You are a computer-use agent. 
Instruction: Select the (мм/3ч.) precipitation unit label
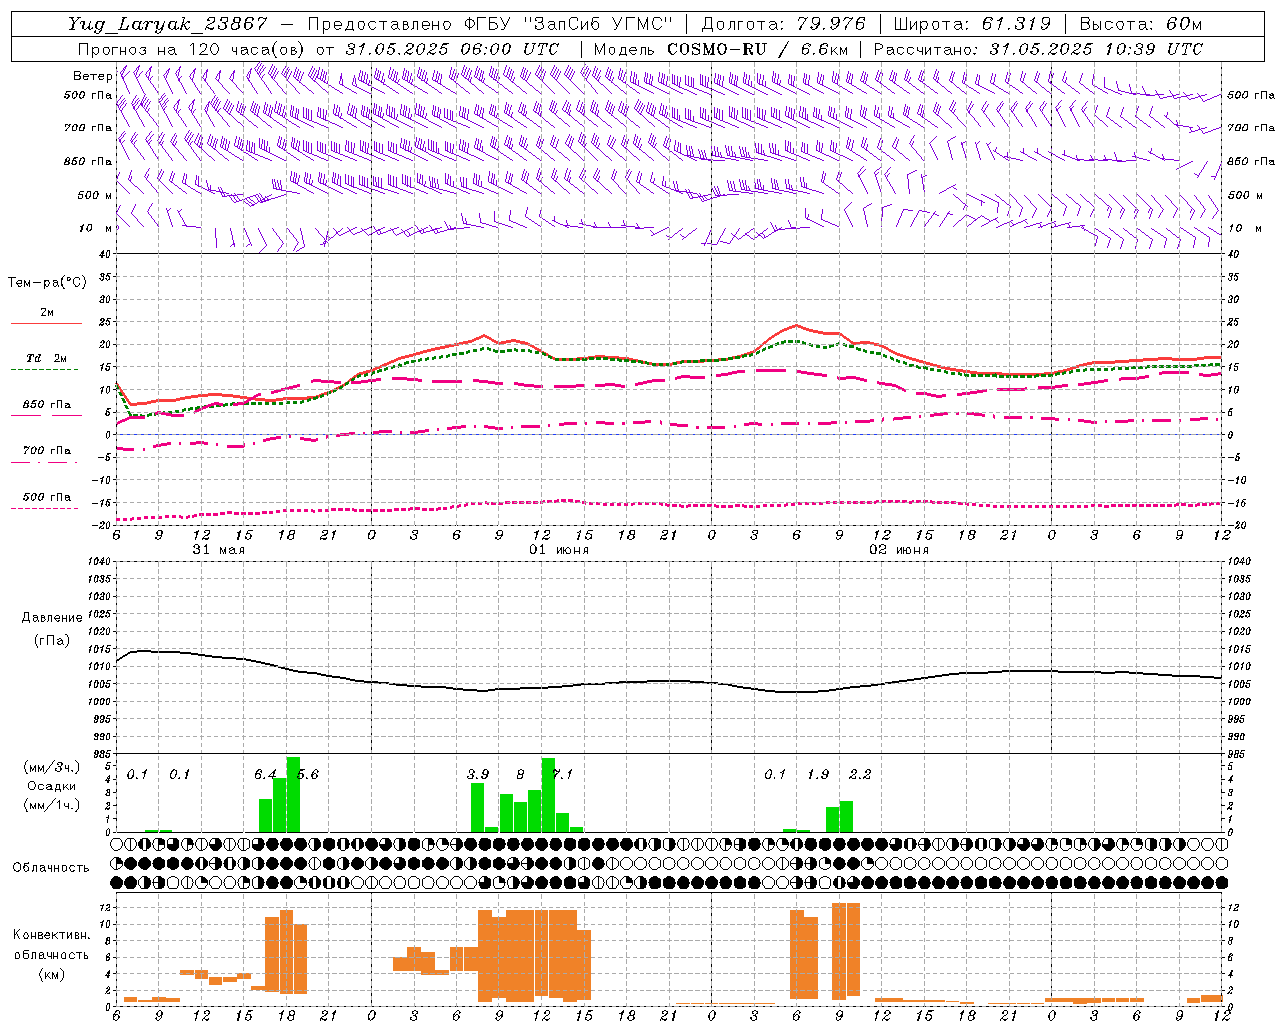[x=52, y=767]
